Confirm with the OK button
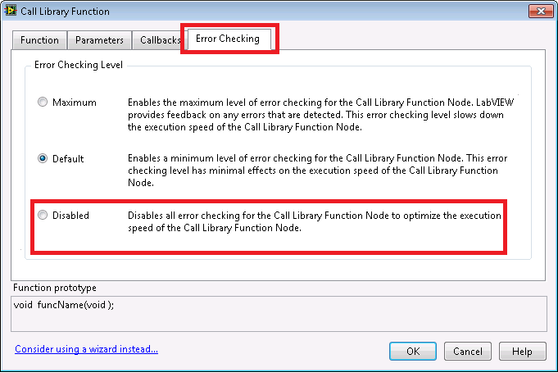The width and height of the screenshot is (558, 373). click(413, 351)
